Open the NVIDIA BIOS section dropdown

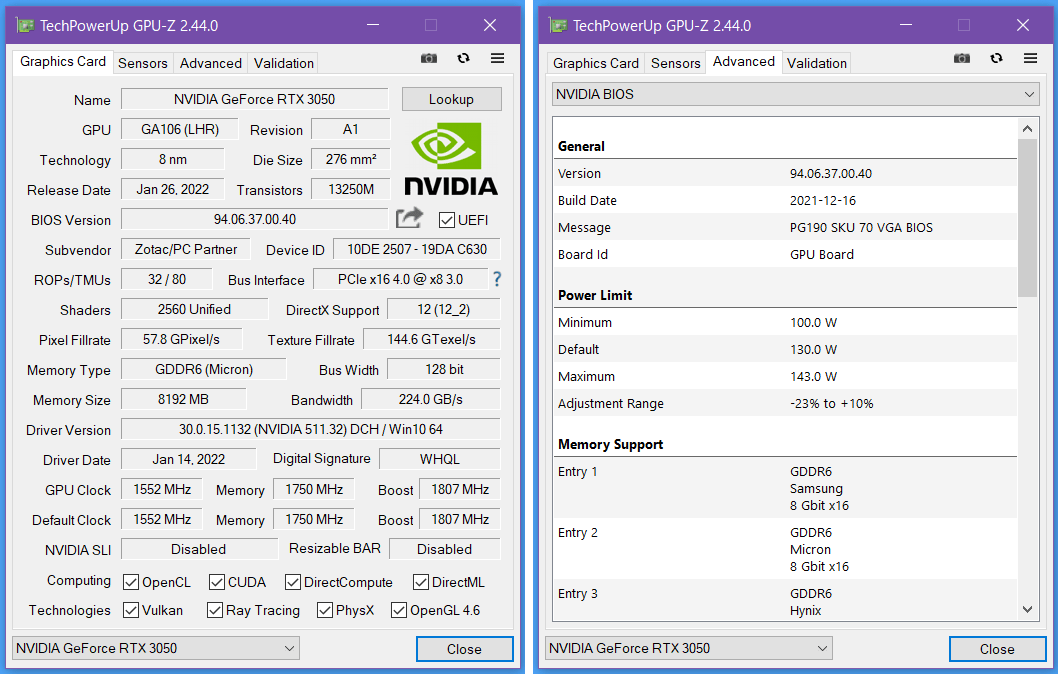pos(796,94)
